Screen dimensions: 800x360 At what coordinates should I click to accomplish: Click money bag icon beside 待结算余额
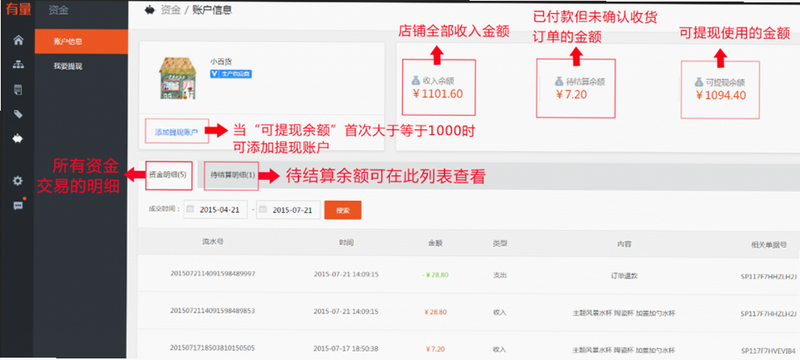(559, 82)
